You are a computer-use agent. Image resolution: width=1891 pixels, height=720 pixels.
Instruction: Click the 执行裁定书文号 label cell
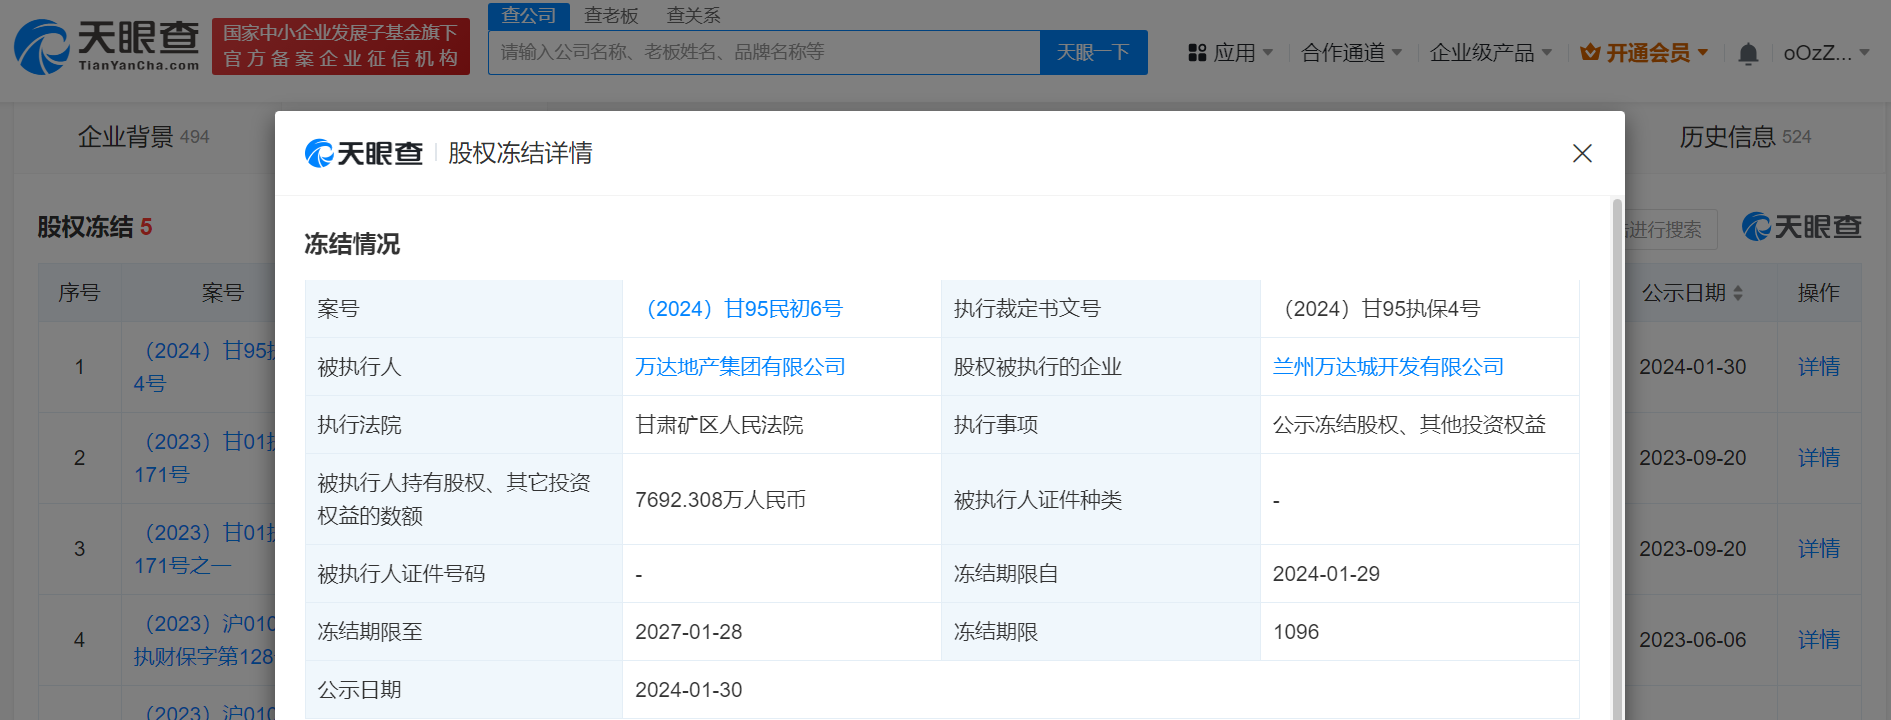pyautogui.click(x=1100, y=309)
